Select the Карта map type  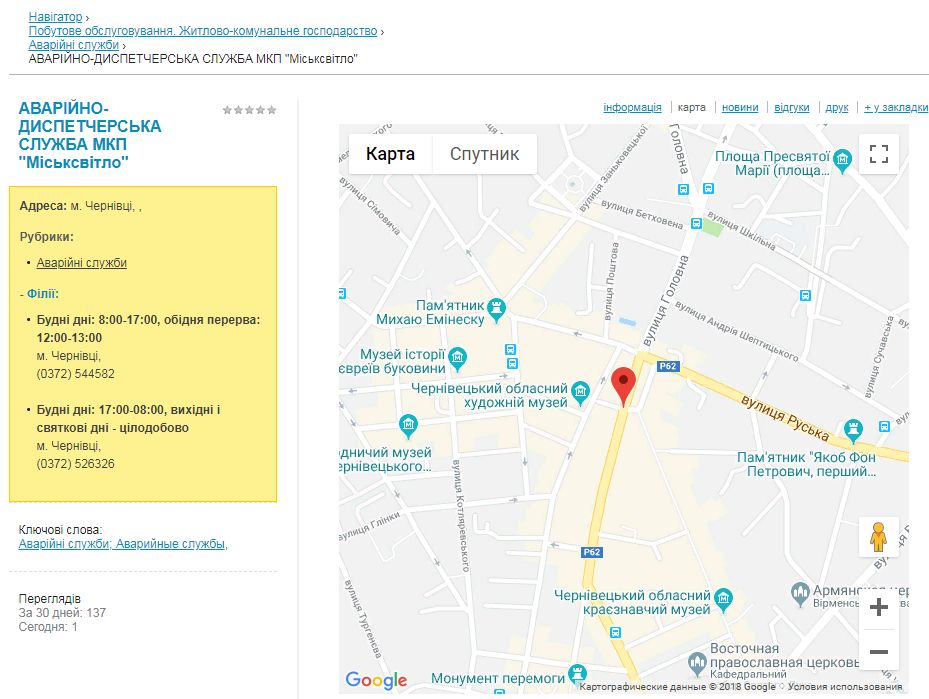coord(390,154)
